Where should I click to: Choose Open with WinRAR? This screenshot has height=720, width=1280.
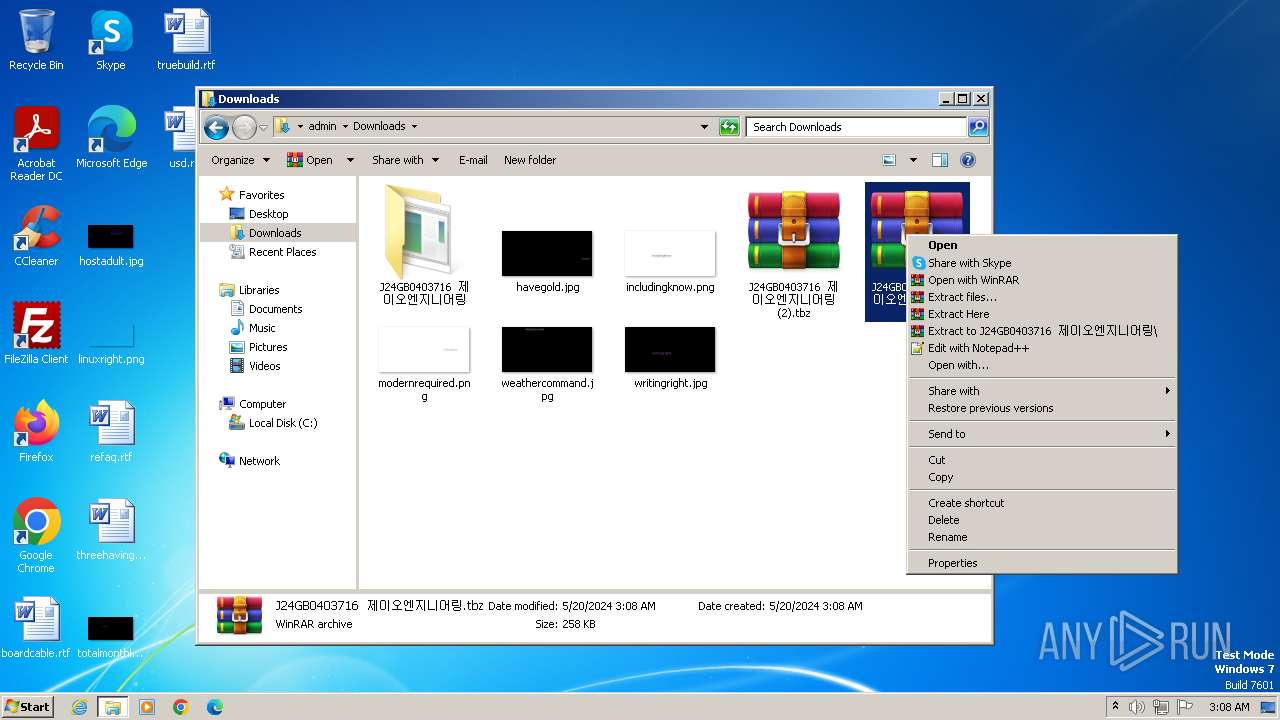click(1041, 280)
